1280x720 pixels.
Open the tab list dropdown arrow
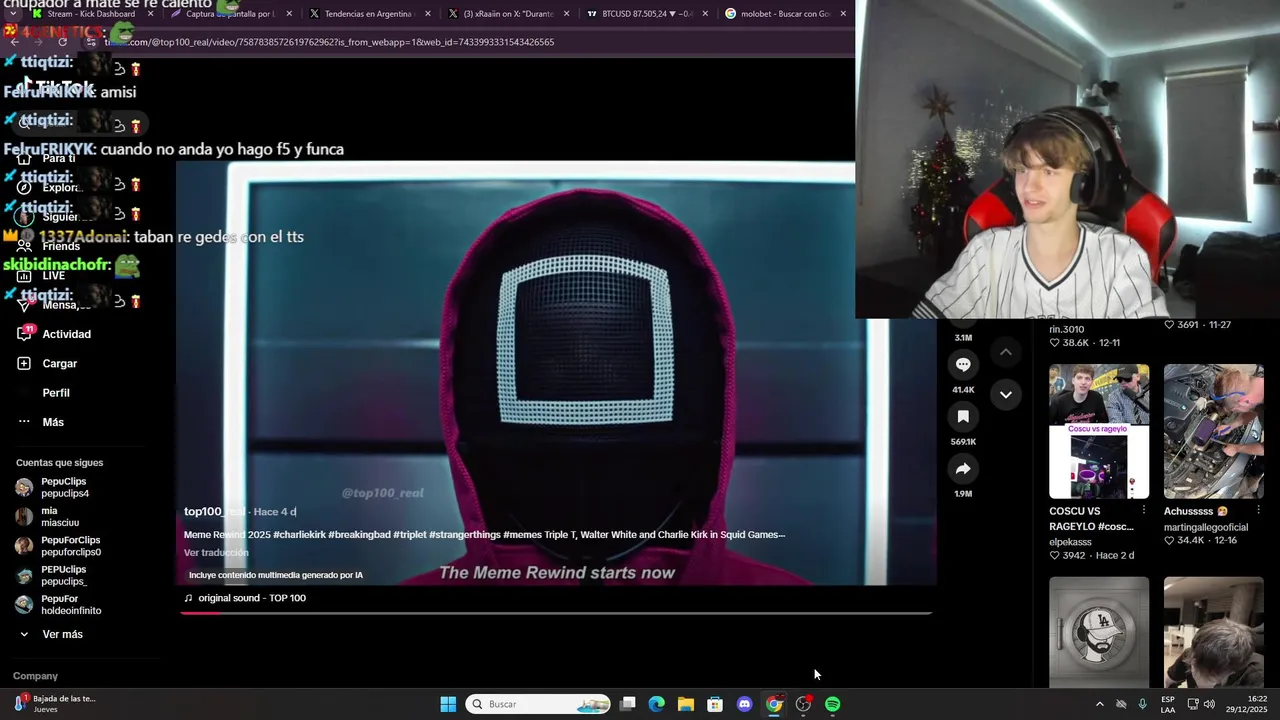click(13, 14)
